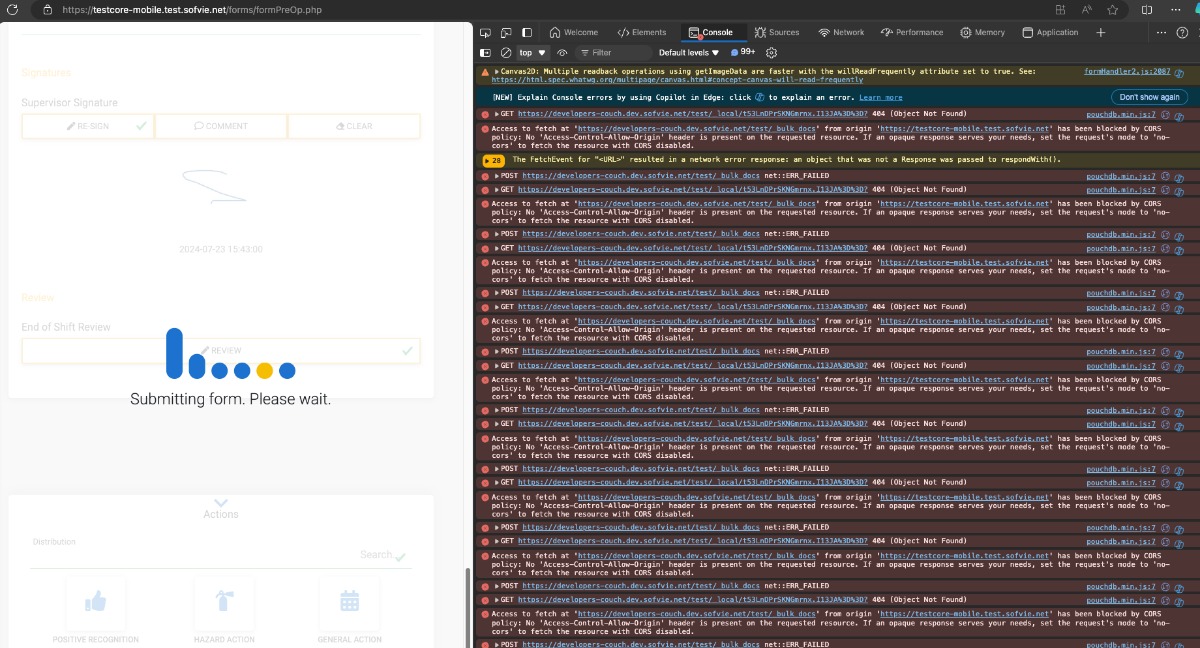The image size is (1200, 648).
Task: Click the RE-SIGN button
Action: (88, 126)
